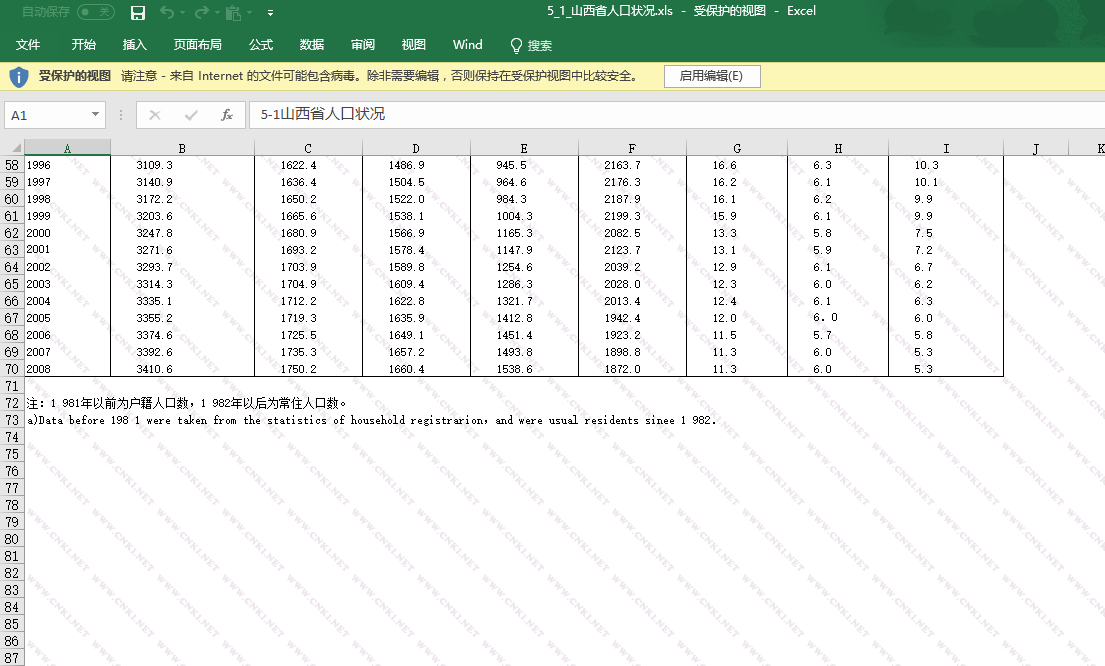Switch to the 公式 ribbon tab
The image size is (1105, 666).
(x=261, y=45)
